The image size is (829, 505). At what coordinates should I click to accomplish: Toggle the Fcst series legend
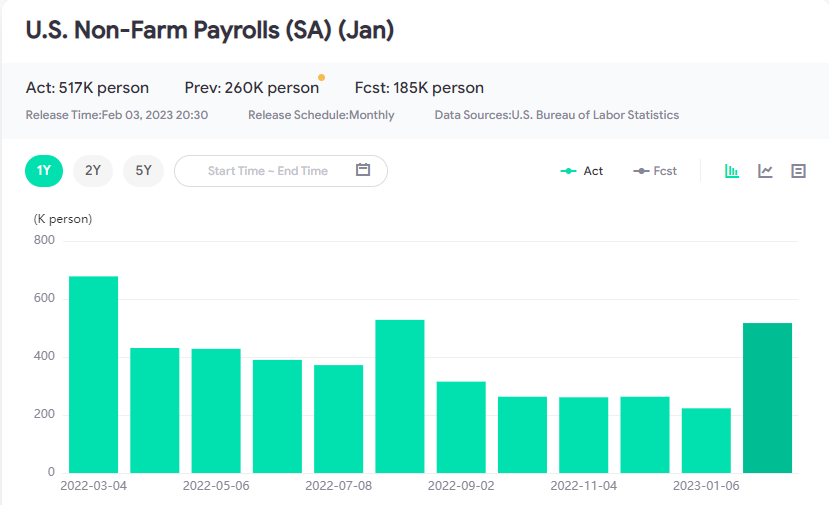[656, 171]
